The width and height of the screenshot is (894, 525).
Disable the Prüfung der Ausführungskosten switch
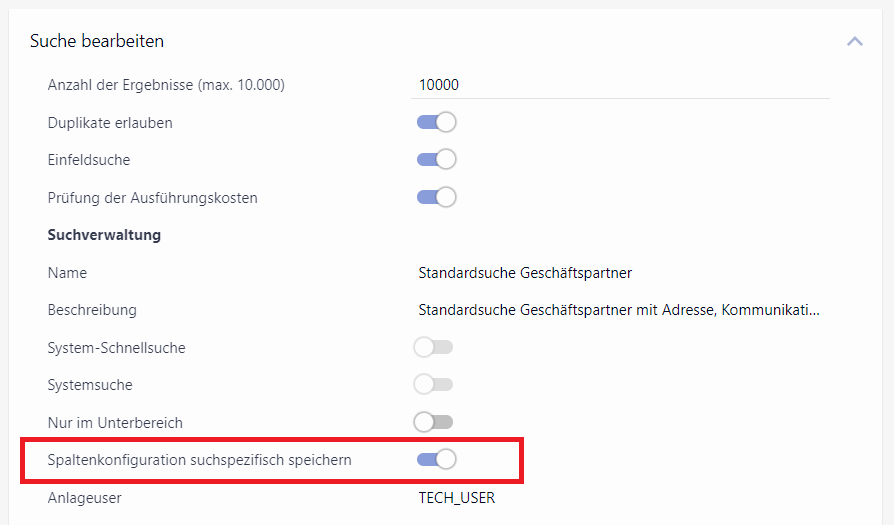[436, 198]
